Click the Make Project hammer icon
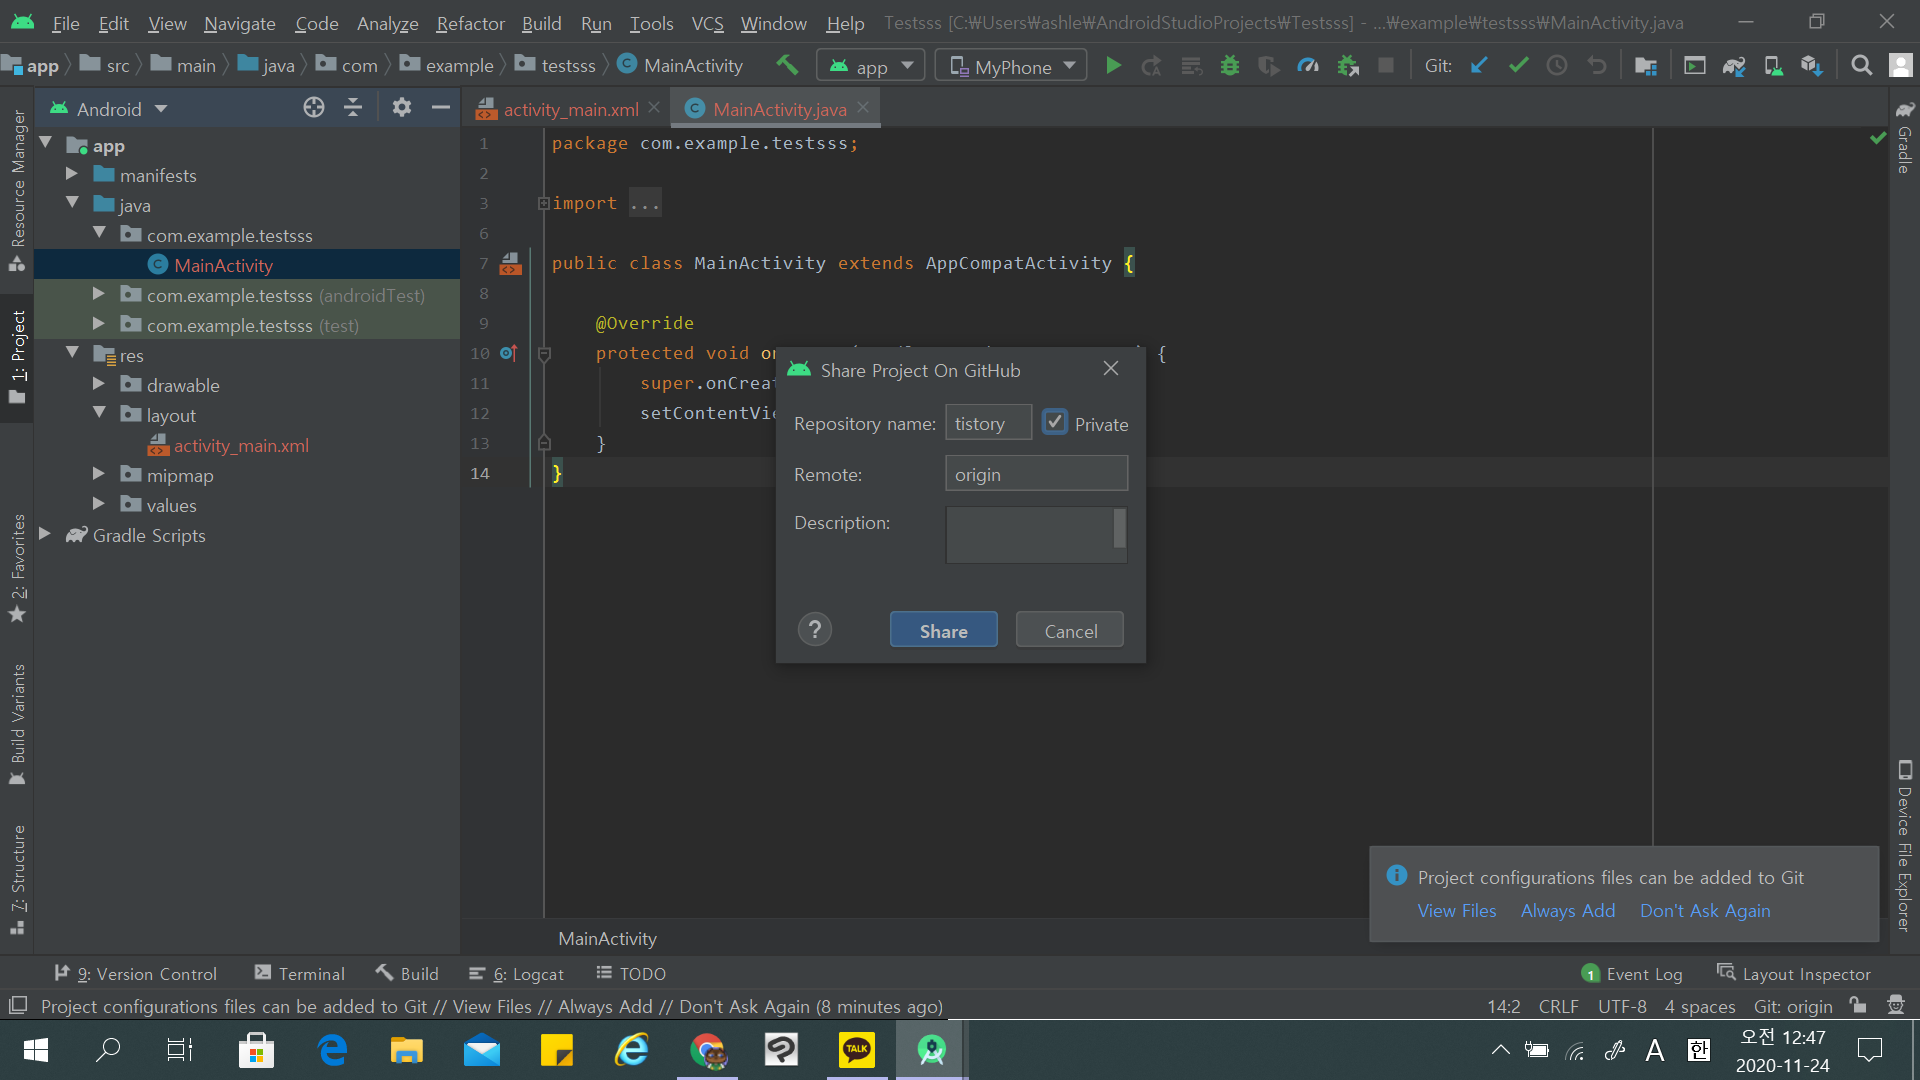 point(787,66)
